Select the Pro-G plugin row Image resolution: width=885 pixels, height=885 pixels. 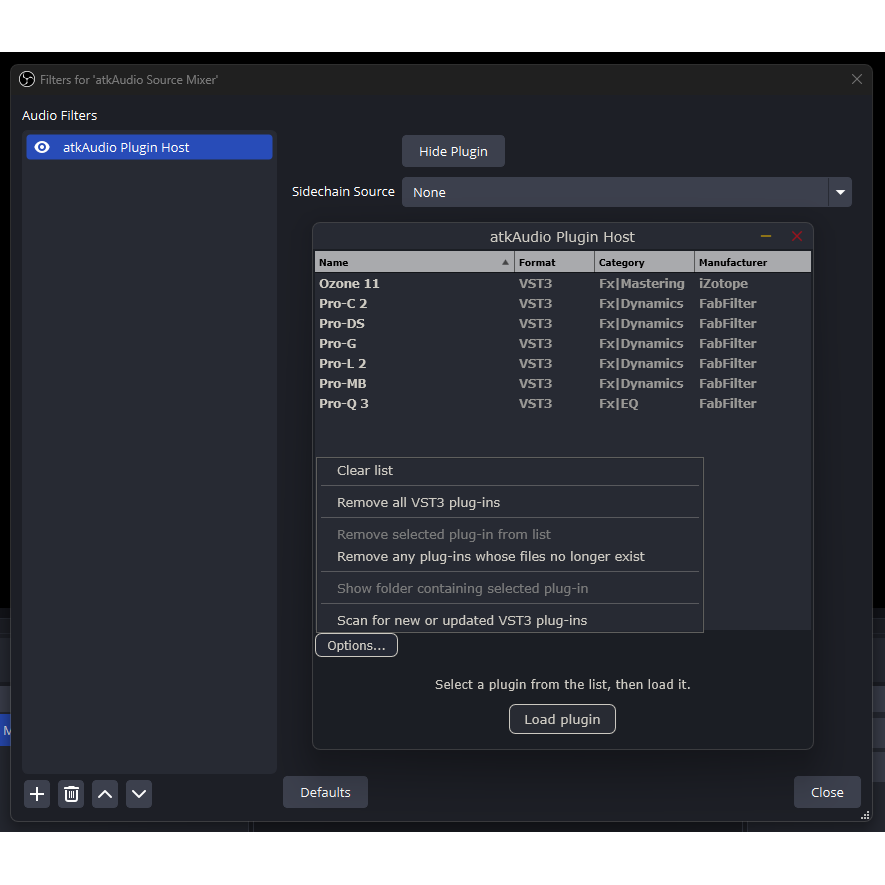point(563,343)
